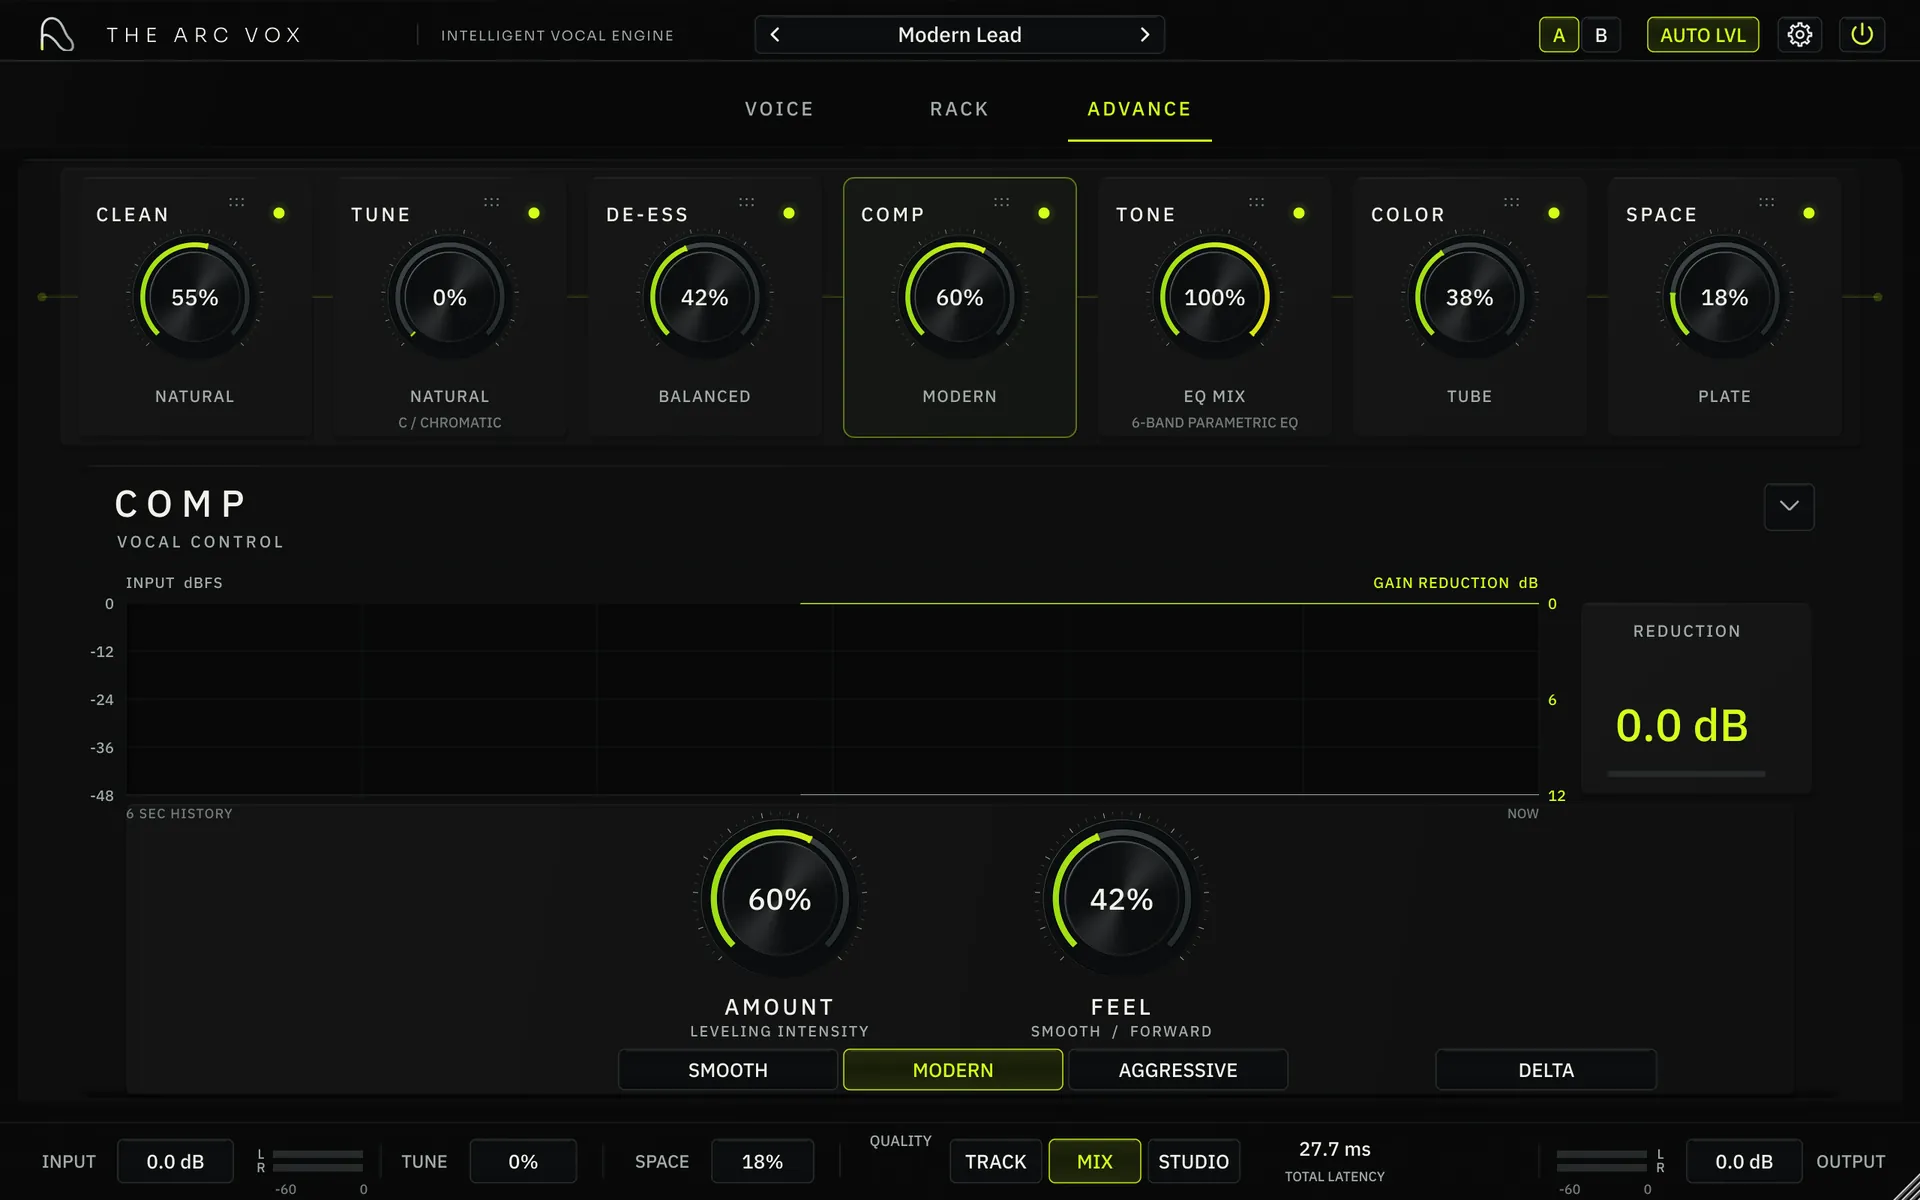The width and height of the screenshot is (1920, 1200).
Task: Toggle the SPACE module power dot
Action: point(1809,213)
